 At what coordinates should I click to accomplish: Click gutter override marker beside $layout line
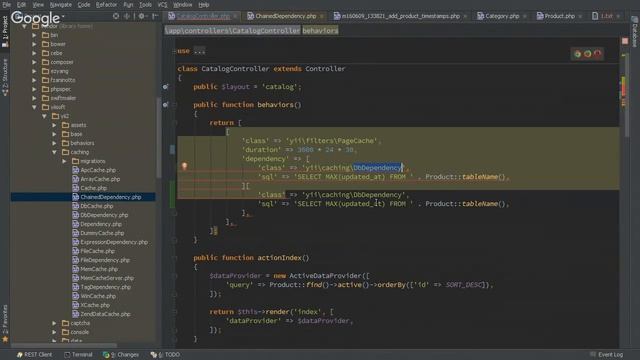165,87
